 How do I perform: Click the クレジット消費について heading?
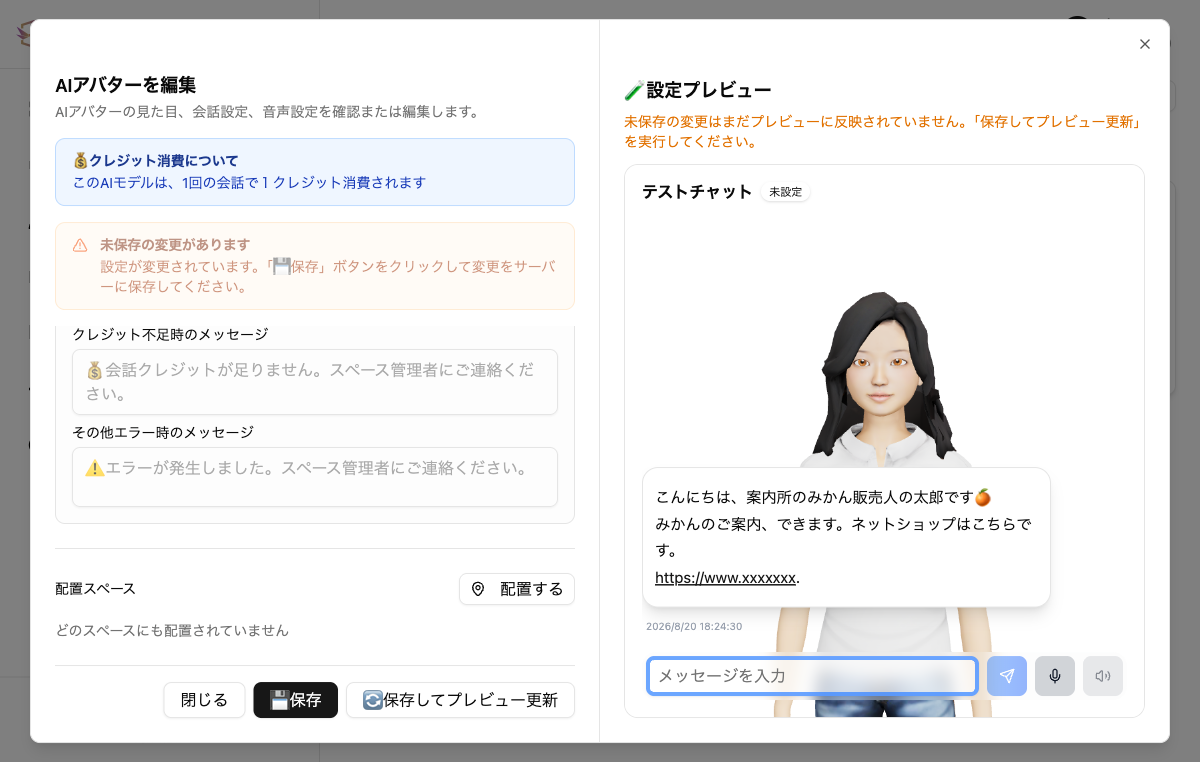click(156, 160)
